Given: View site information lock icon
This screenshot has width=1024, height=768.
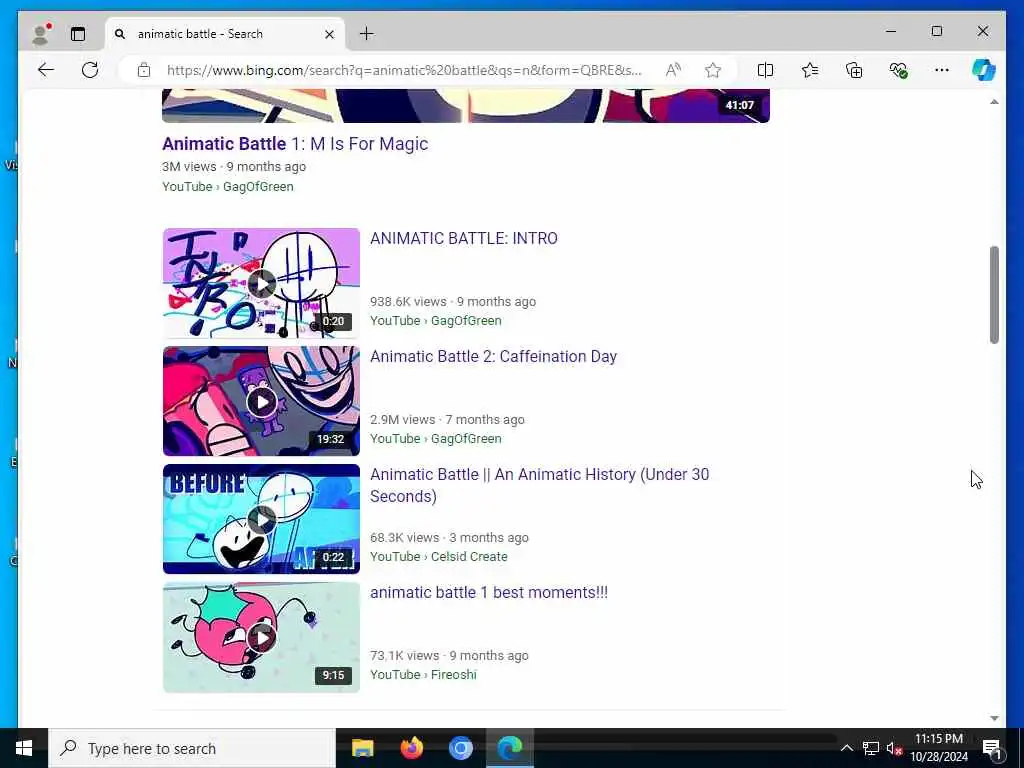Looking at the screenshot, I should 144,70.
